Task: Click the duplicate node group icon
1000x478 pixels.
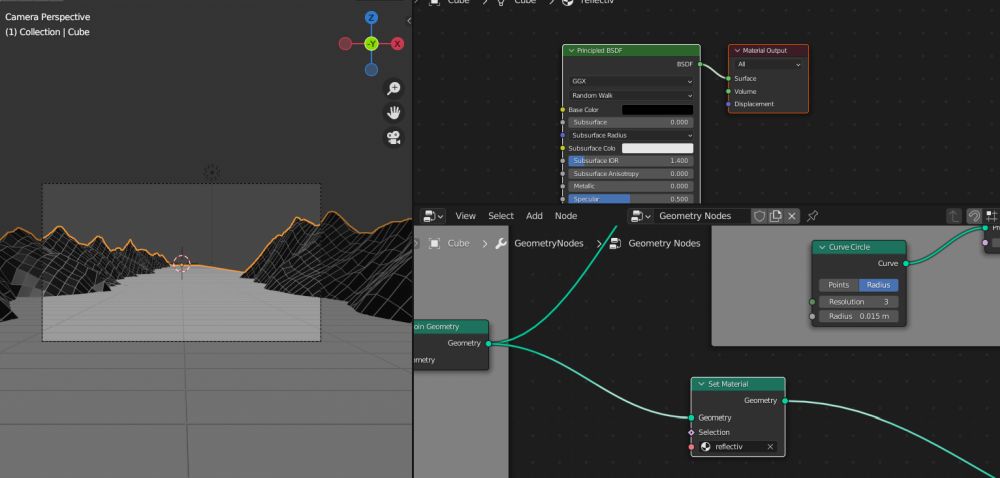Action: [776, 216]
